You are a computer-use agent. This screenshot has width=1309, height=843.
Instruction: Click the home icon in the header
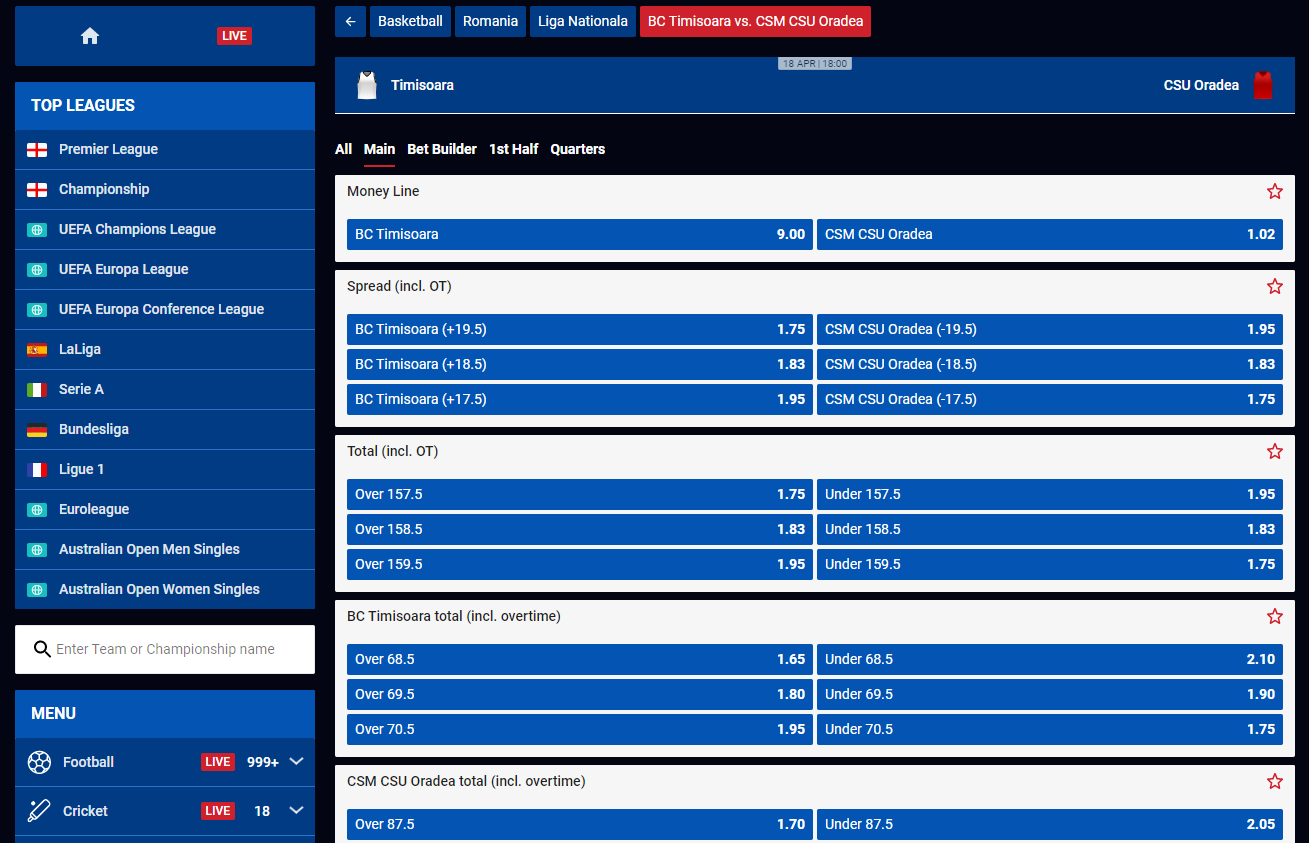(89, 35)
